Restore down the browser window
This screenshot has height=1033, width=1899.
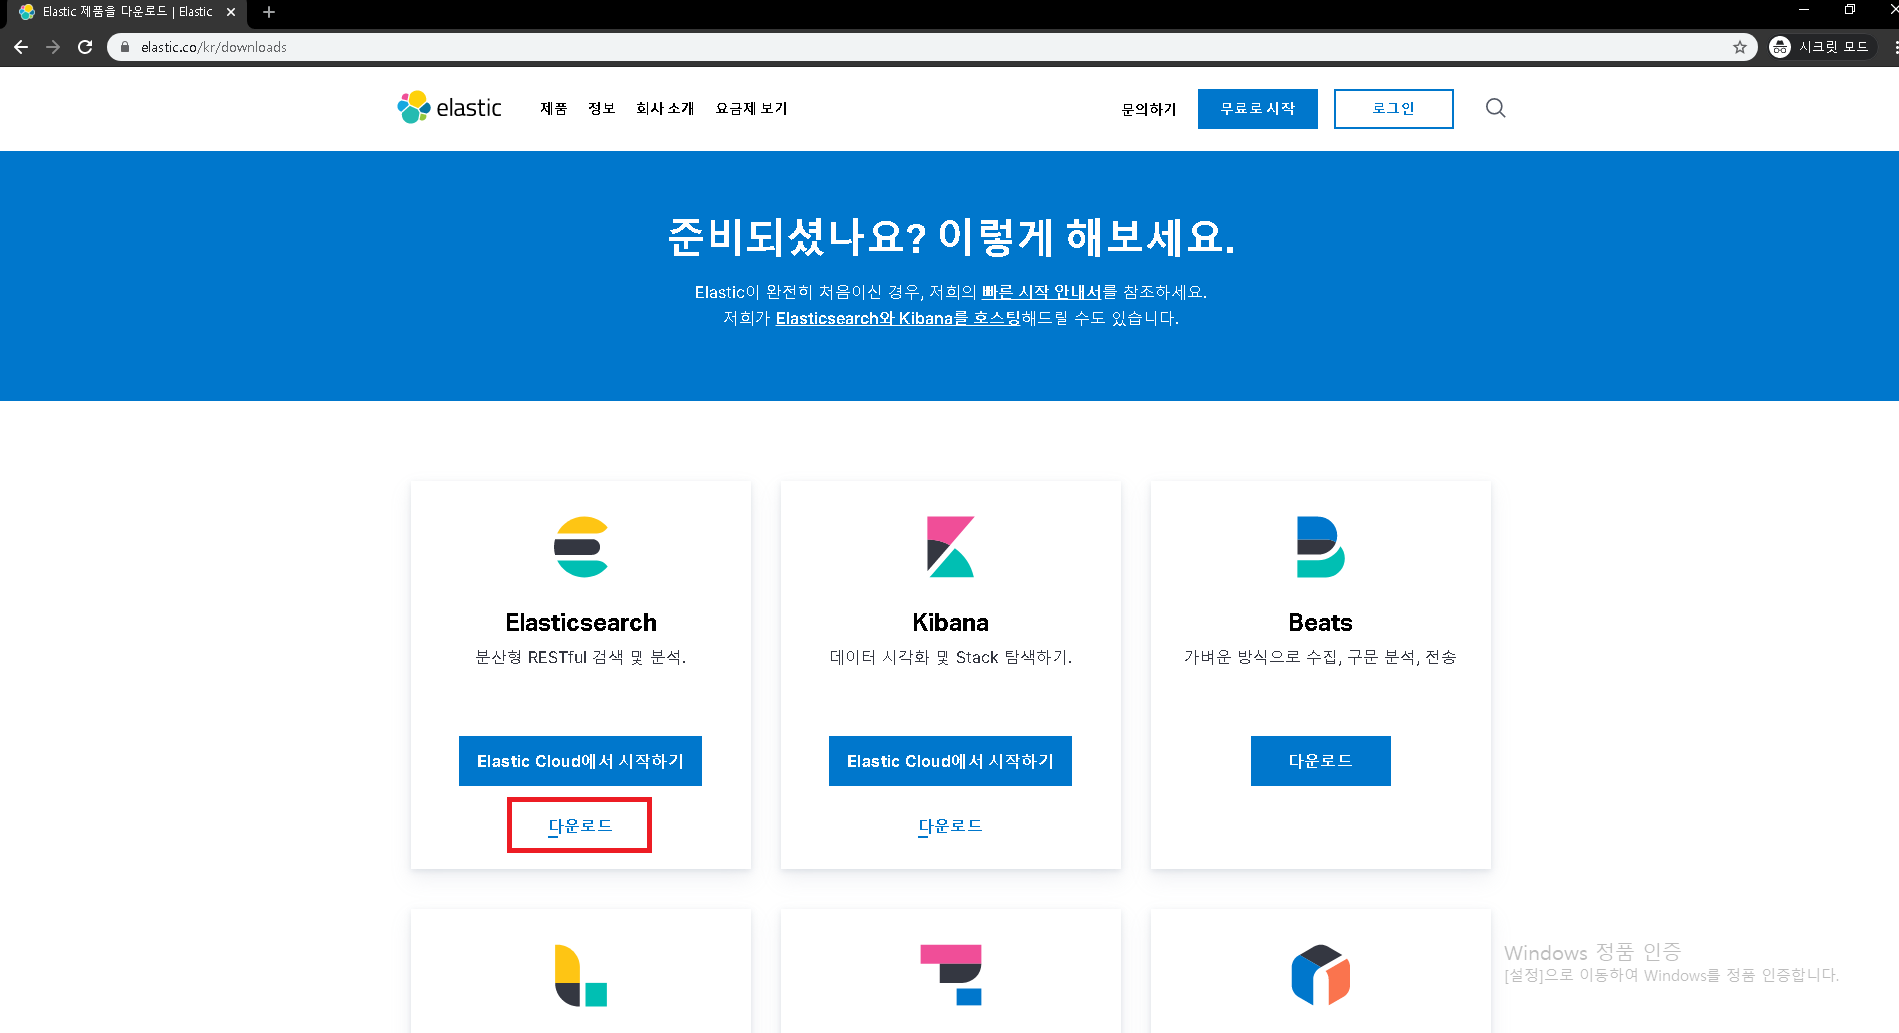click(1850, 10)
